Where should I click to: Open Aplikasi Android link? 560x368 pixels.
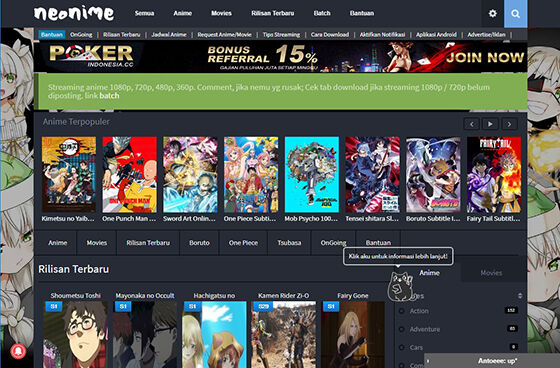tap(436, 35)
